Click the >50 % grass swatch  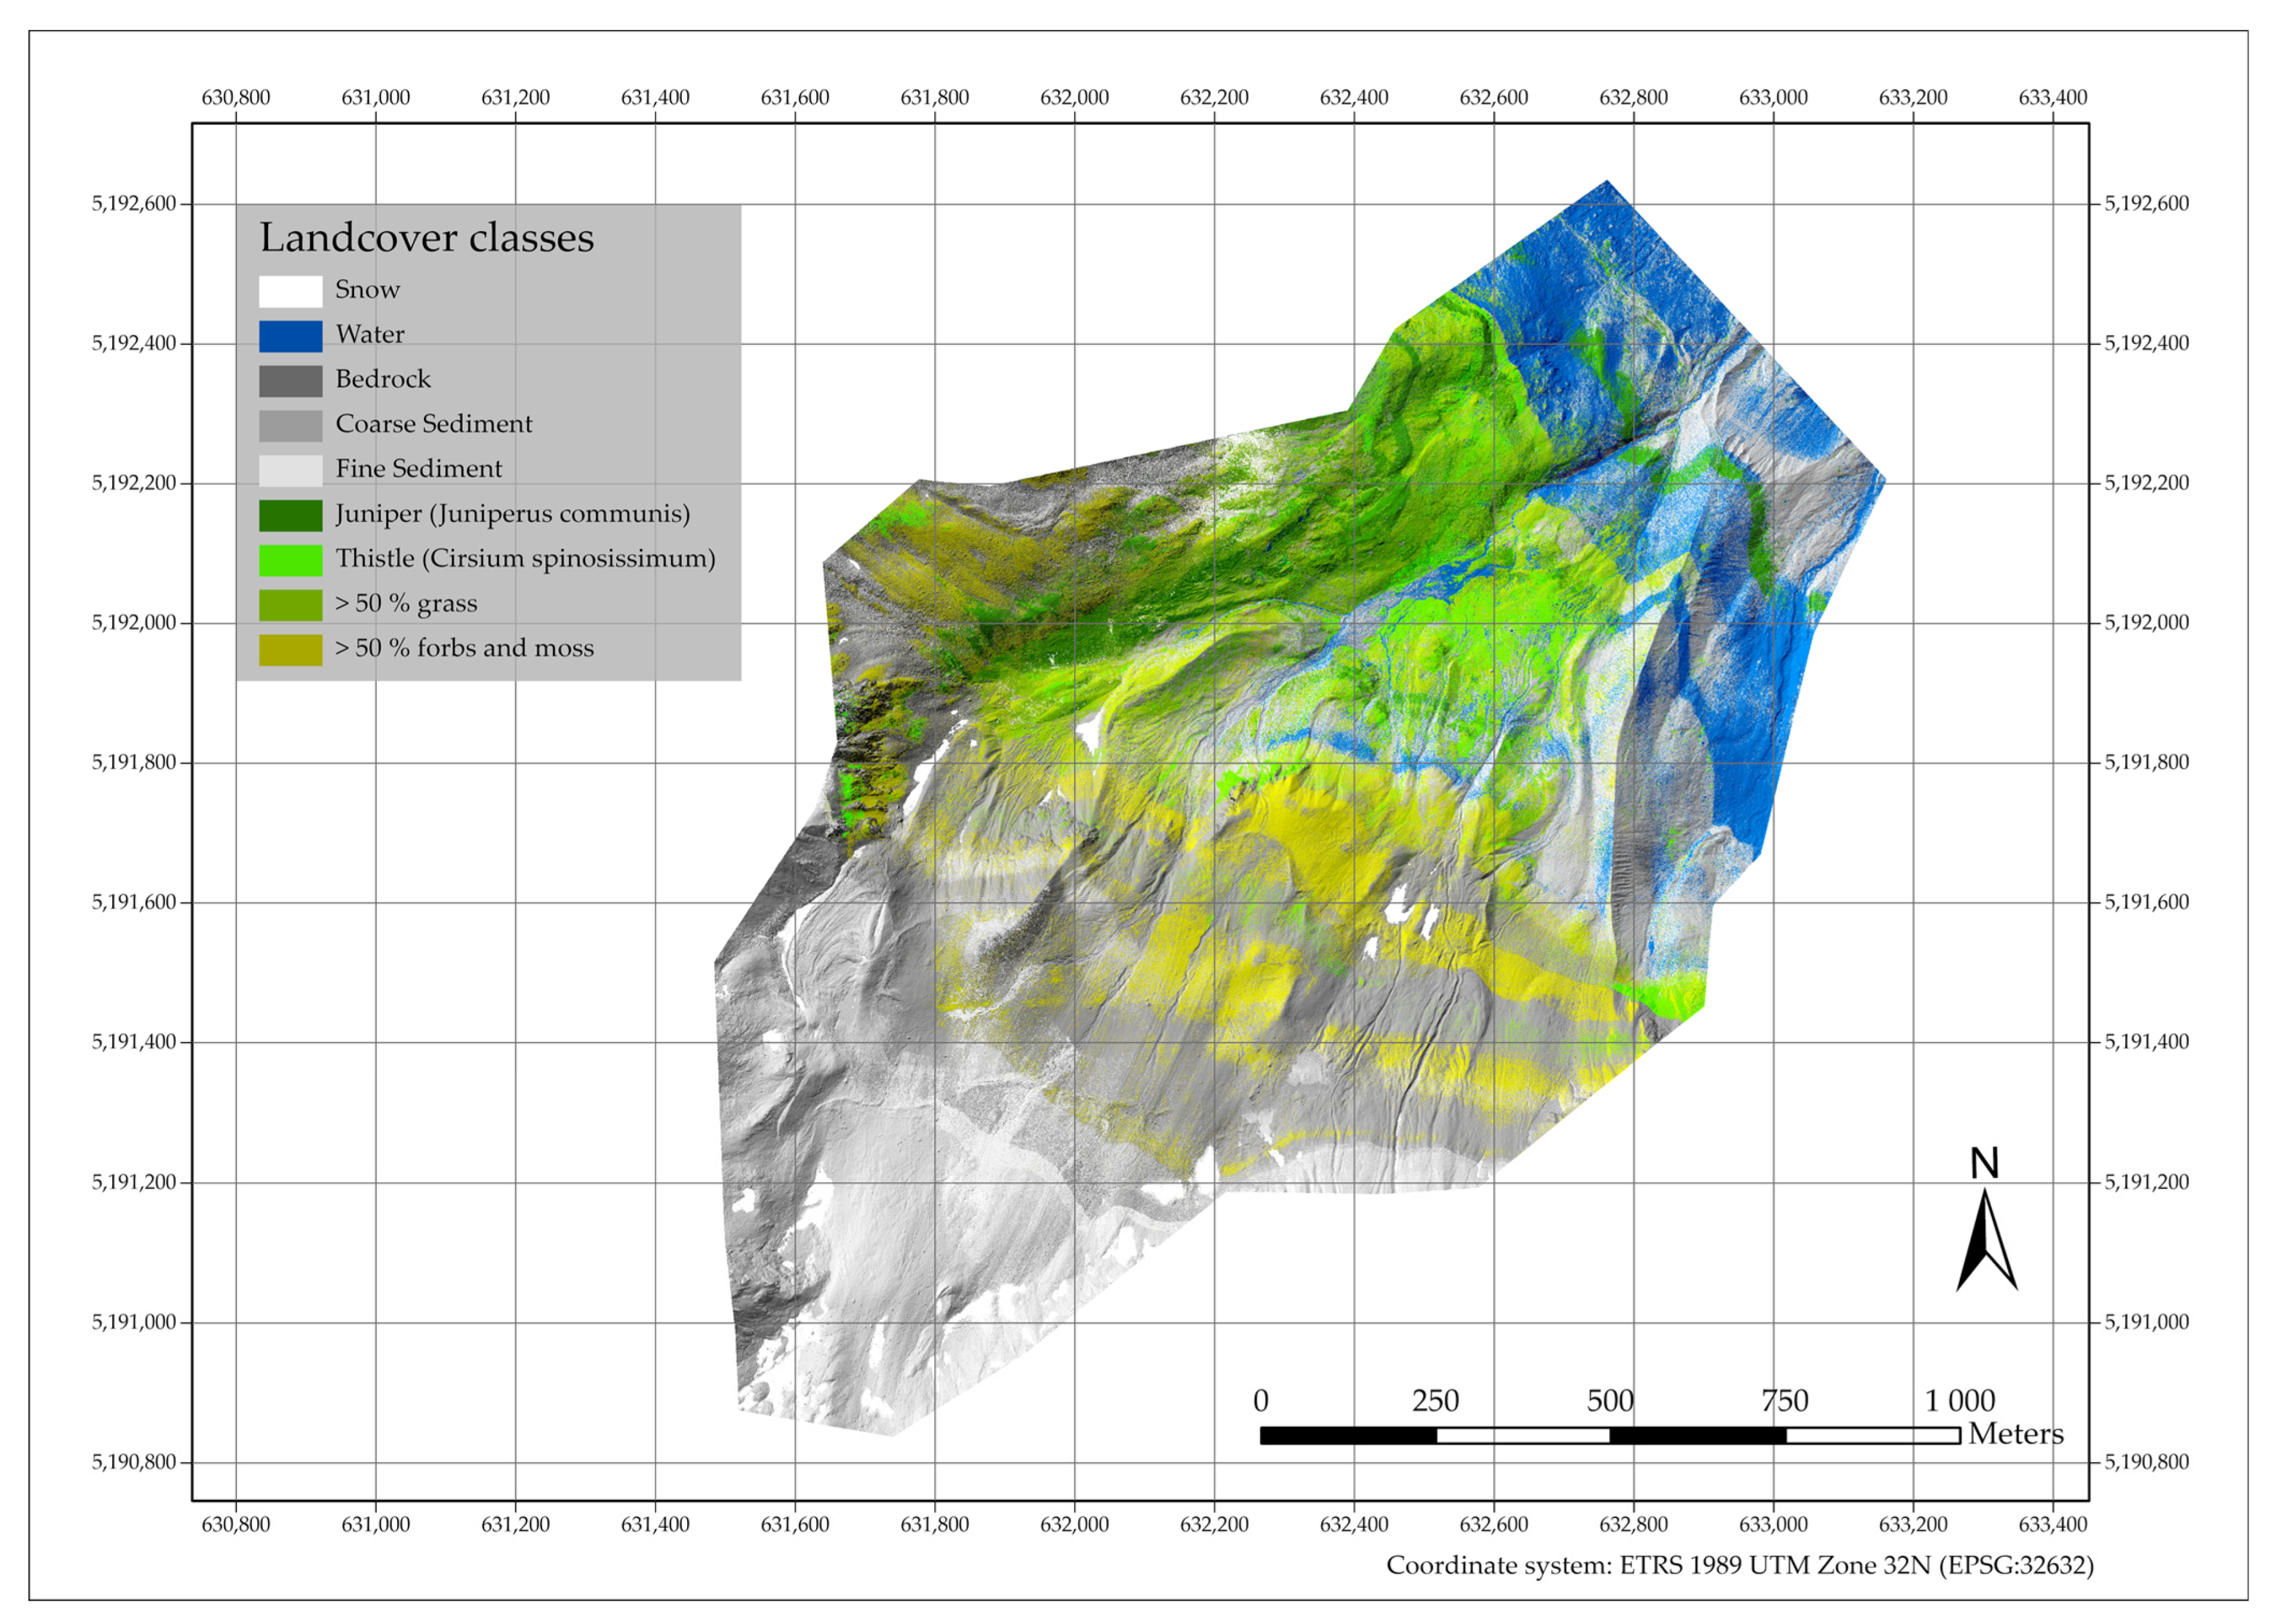(290, 605)
